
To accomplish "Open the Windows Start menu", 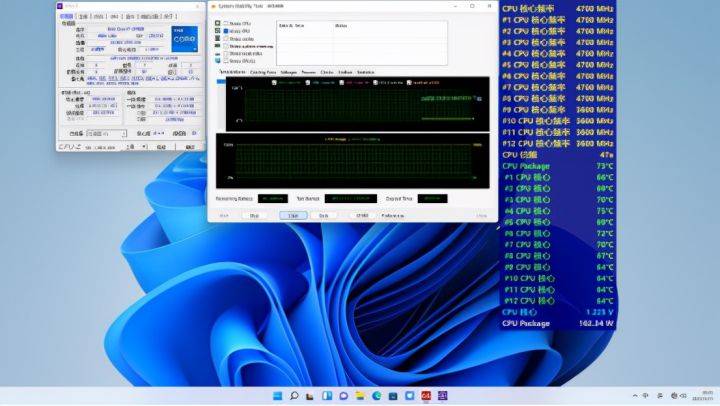I will (x=277, y=396).
